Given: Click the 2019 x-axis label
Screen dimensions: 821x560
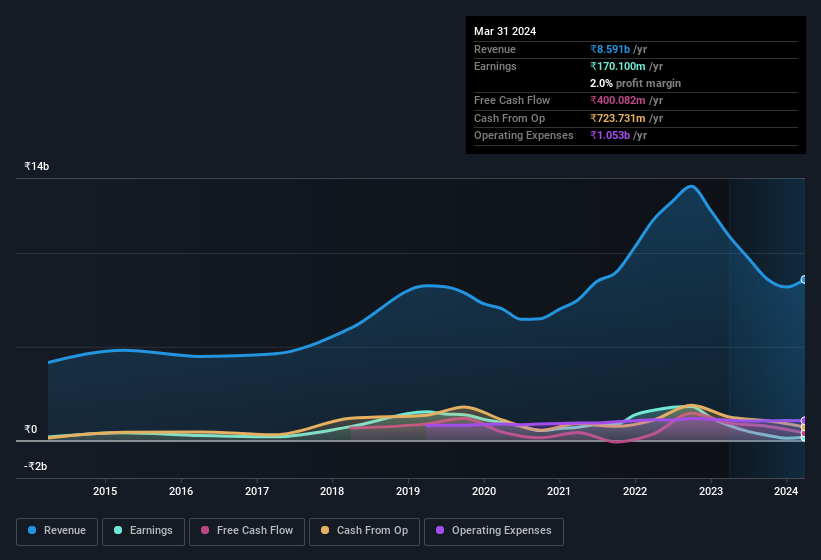Looking at the screenshot, I should pyautogui.click(x=408, y=491).
